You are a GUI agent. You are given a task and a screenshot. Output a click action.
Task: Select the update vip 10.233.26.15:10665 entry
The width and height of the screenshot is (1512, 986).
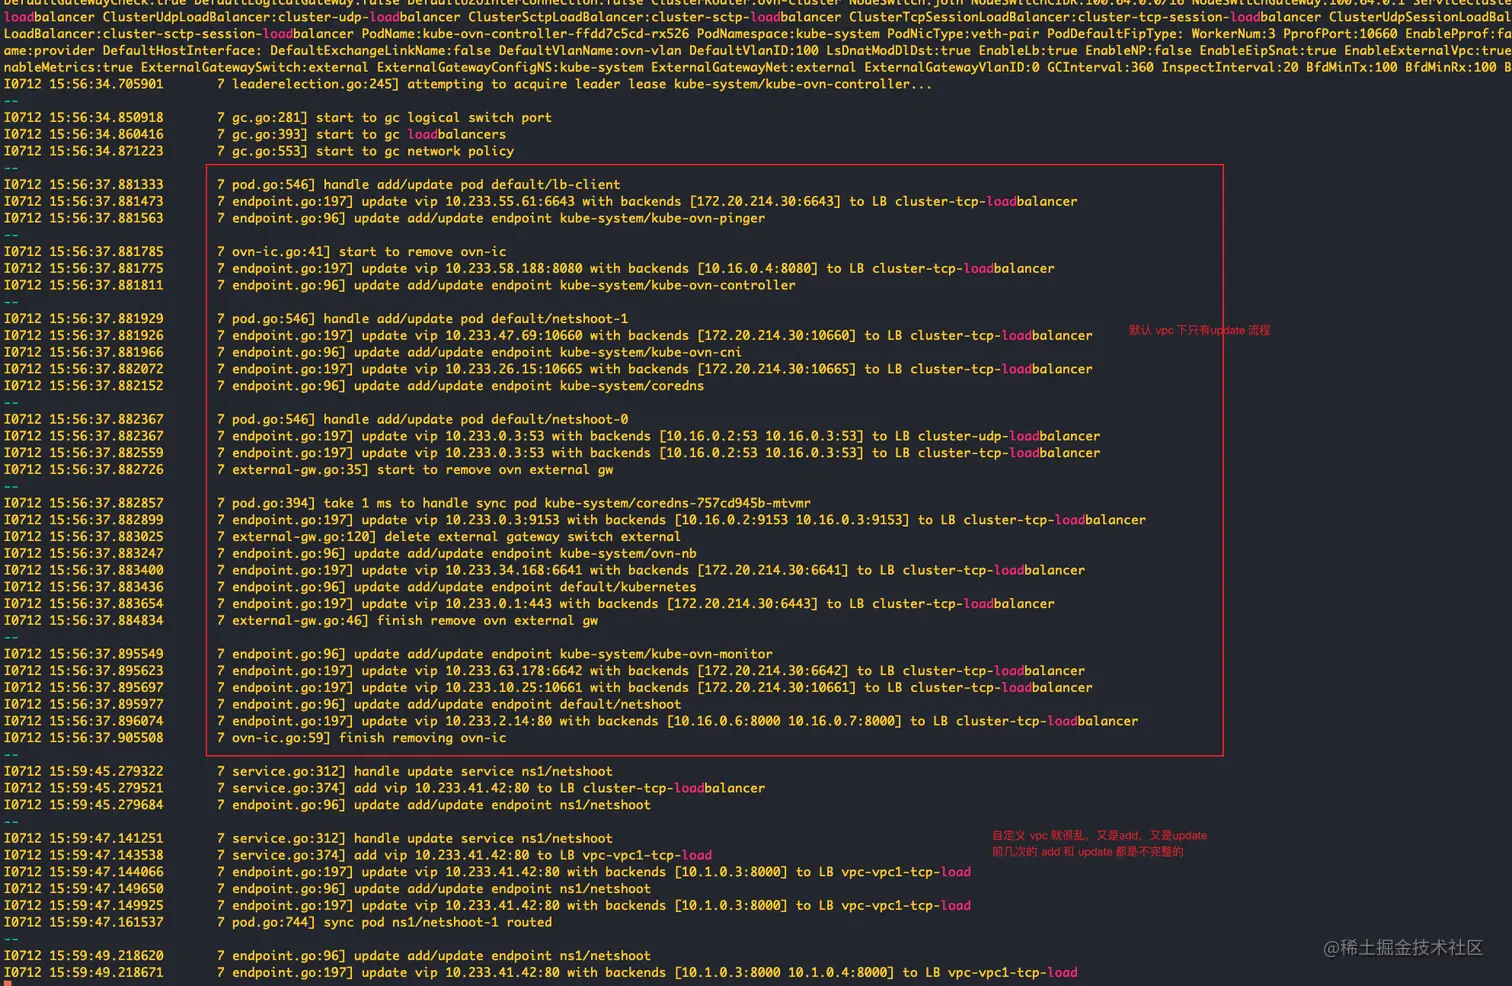[x=548, y=369]
